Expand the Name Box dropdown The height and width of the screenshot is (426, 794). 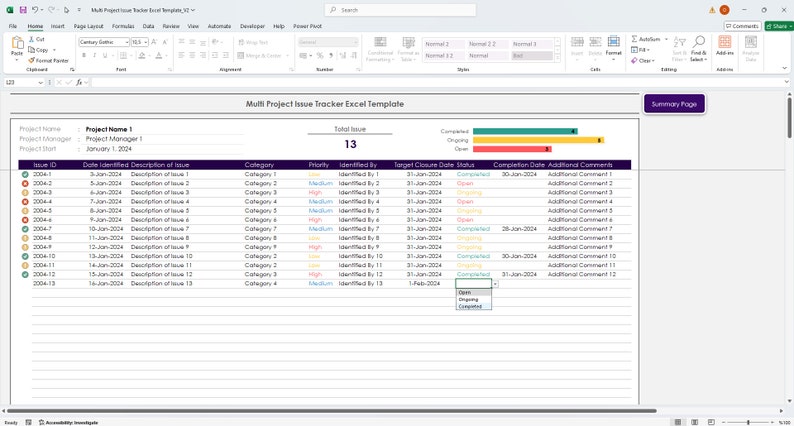41,82
